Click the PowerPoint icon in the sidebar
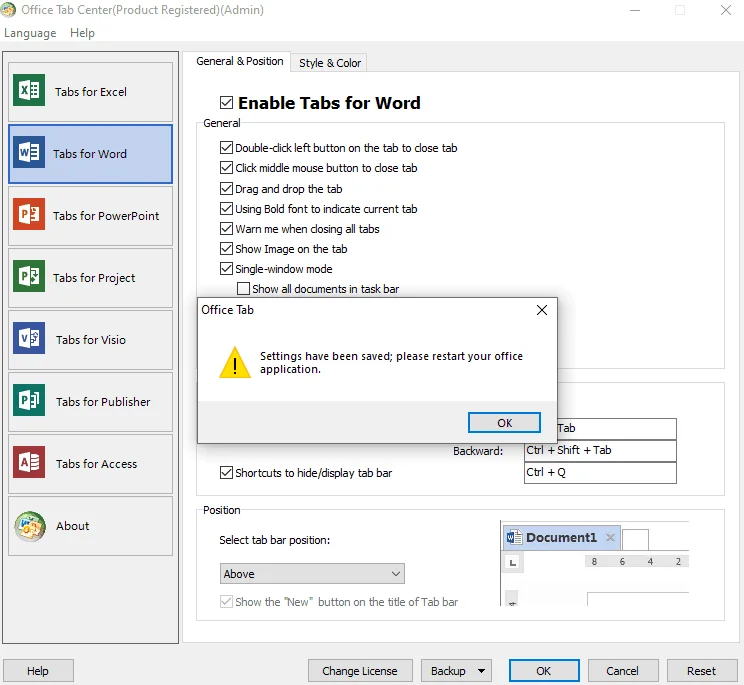The height and width of the screenshot is (685, 744). tap(29, 214)
